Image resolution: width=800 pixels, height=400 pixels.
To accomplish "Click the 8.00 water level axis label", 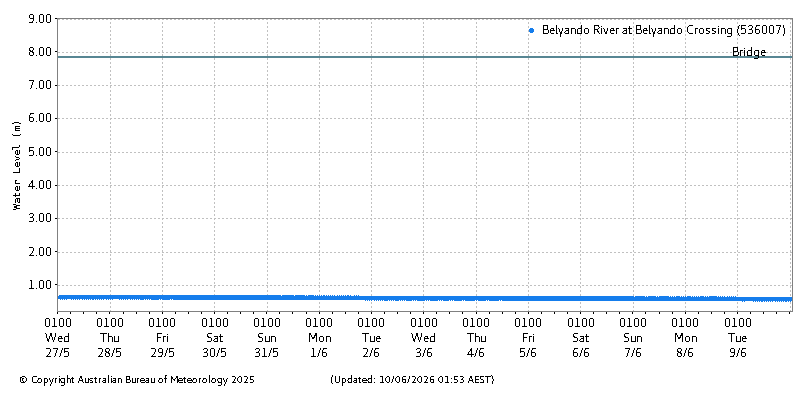I will [41, 52].
